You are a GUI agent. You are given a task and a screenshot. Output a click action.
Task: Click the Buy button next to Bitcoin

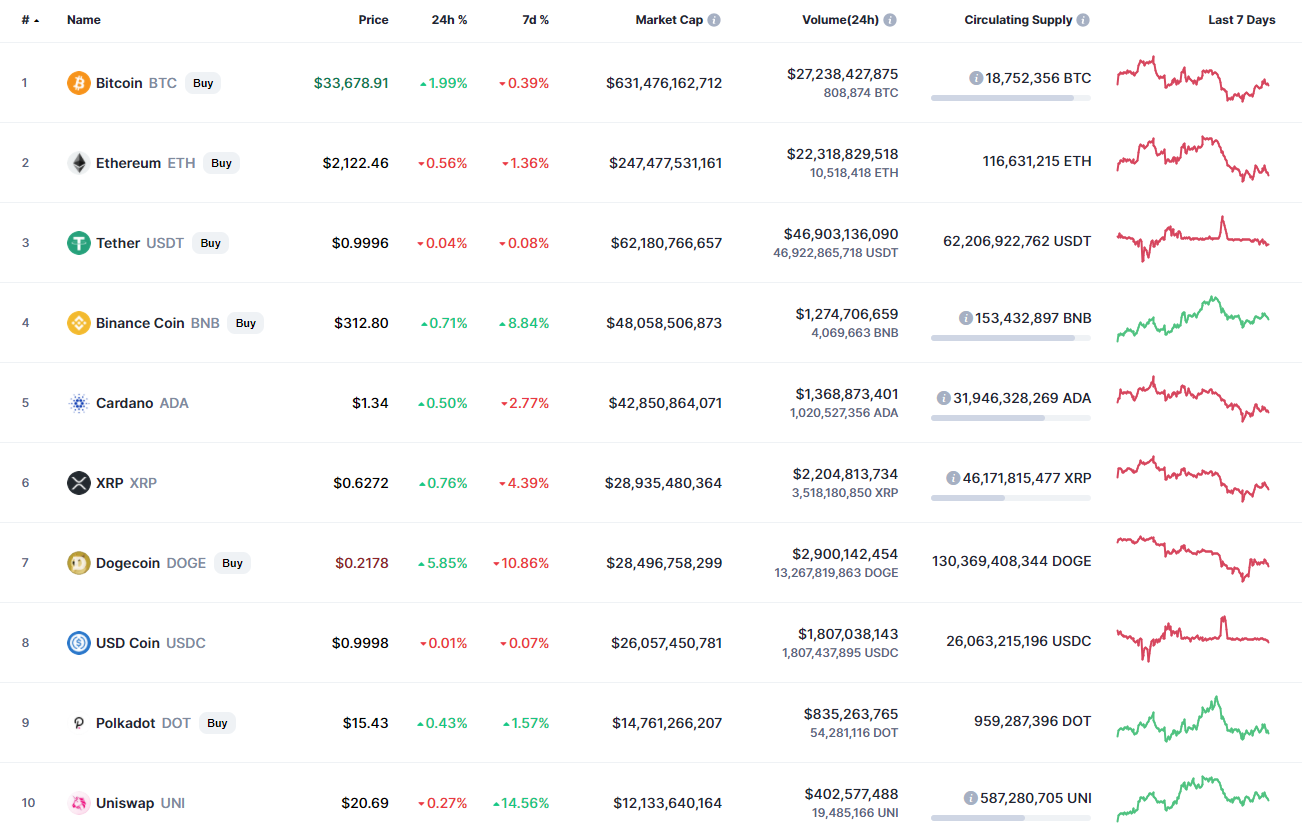click(x=203, y=83)
